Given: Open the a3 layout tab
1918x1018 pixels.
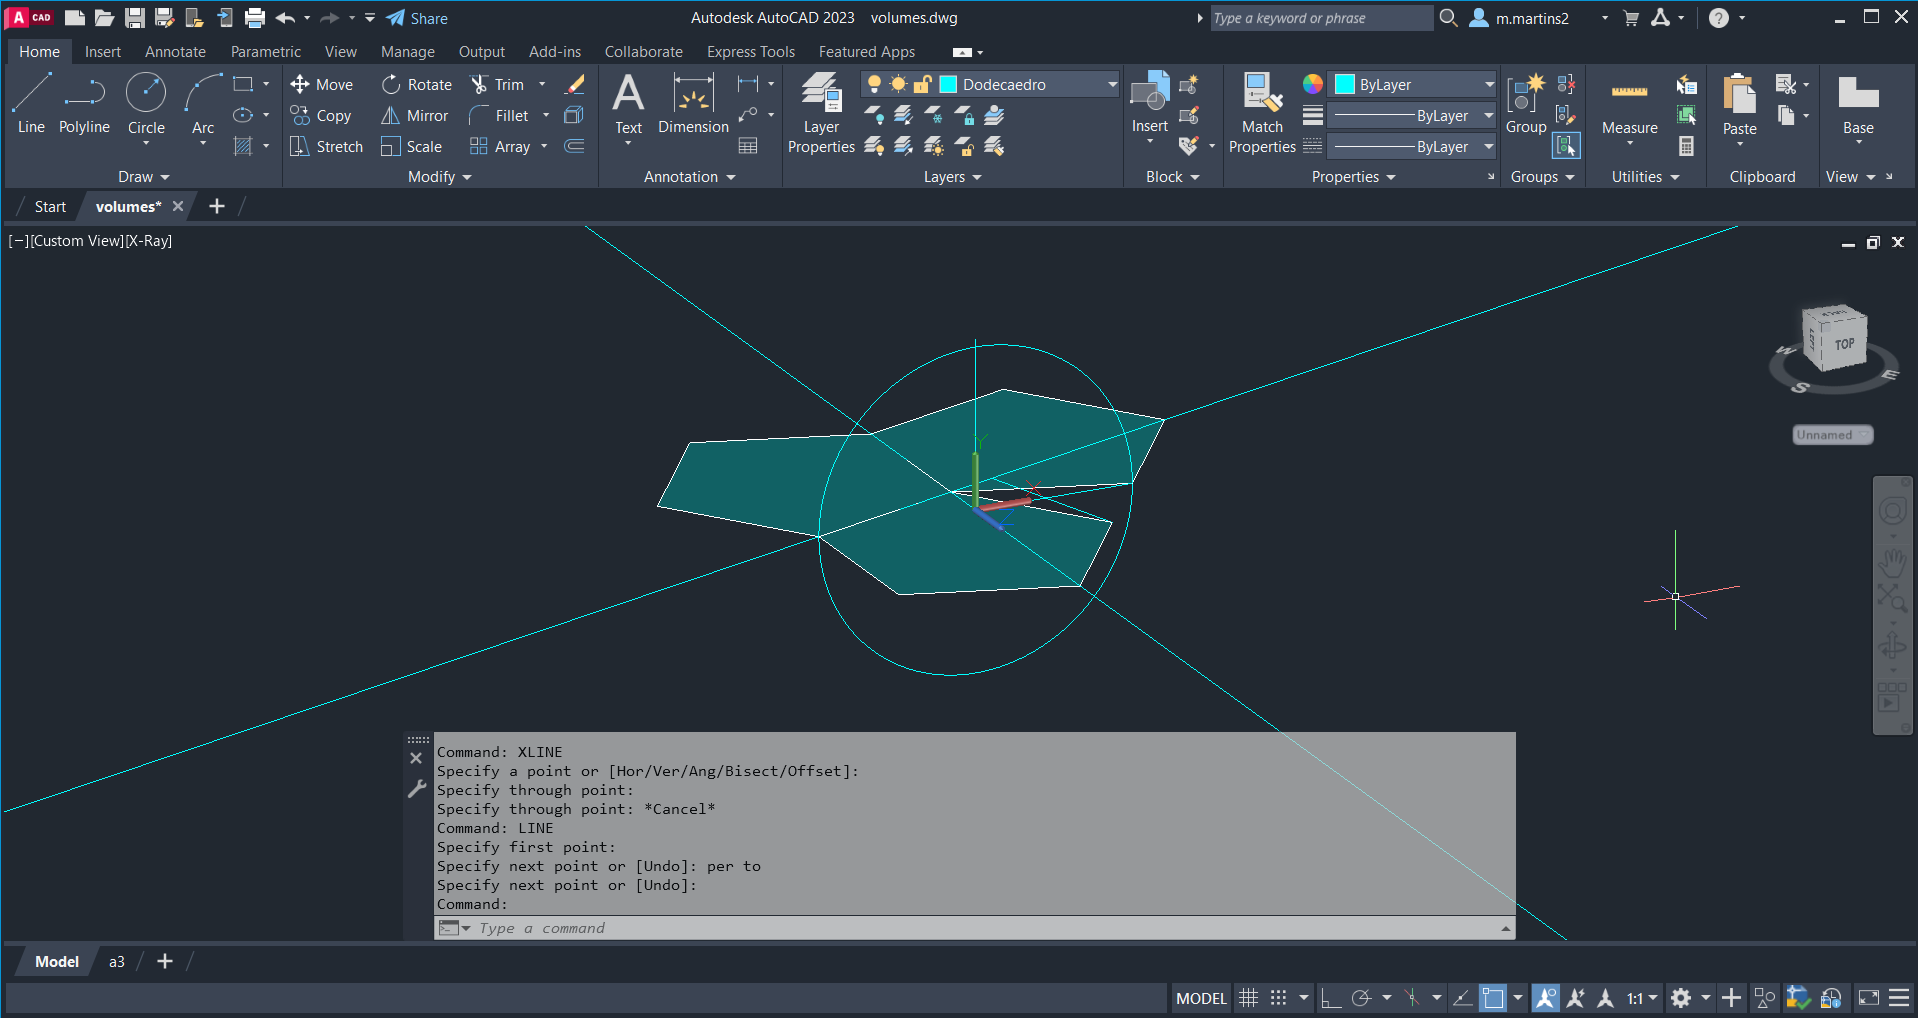Looking at the screenshot, I should pyautogui.click(x=117, y=962).
